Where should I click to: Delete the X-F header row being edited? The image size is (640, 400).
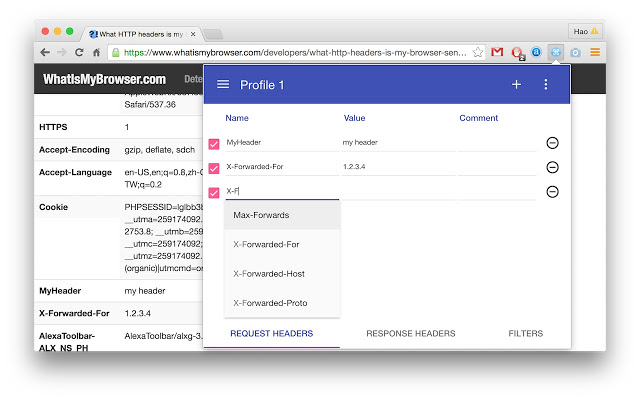click(552, 192)
